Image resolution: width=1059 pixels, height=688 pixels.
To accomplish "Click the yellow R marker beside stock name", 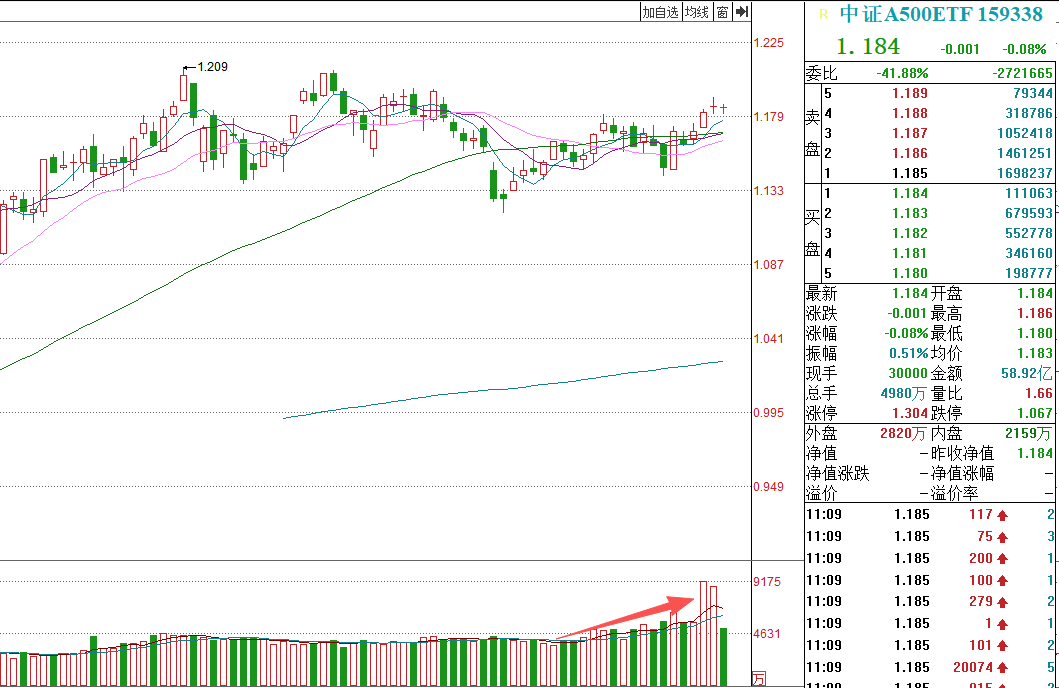I will coord(823,14).
